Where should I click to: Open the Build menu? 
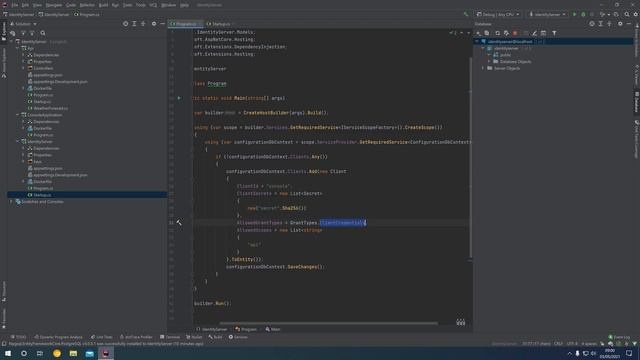point(103,5)
